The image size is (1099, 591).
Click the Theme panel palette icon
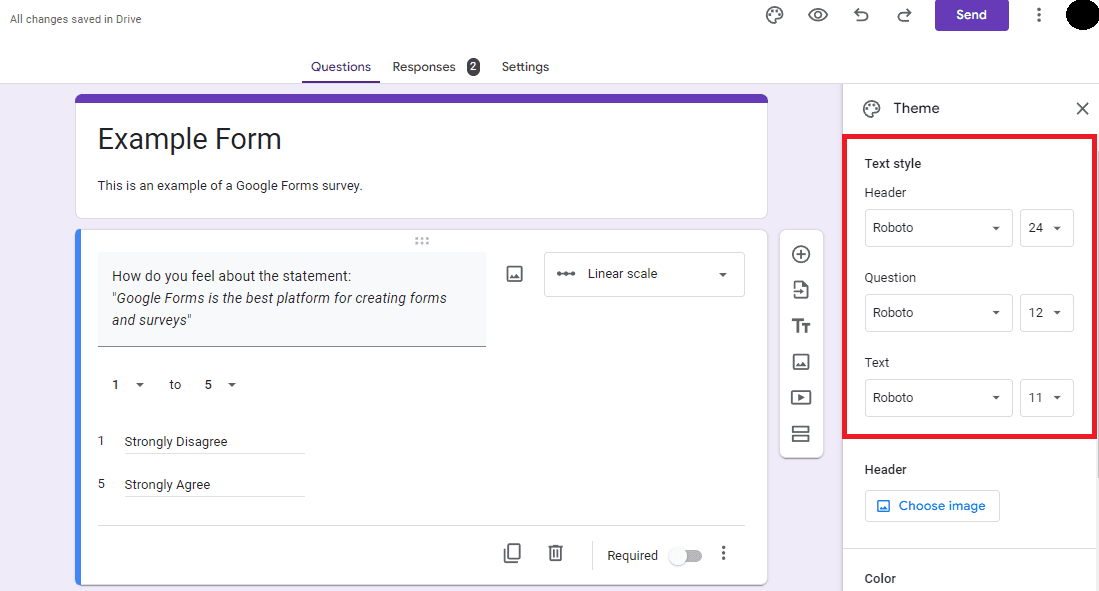[871, 109]
